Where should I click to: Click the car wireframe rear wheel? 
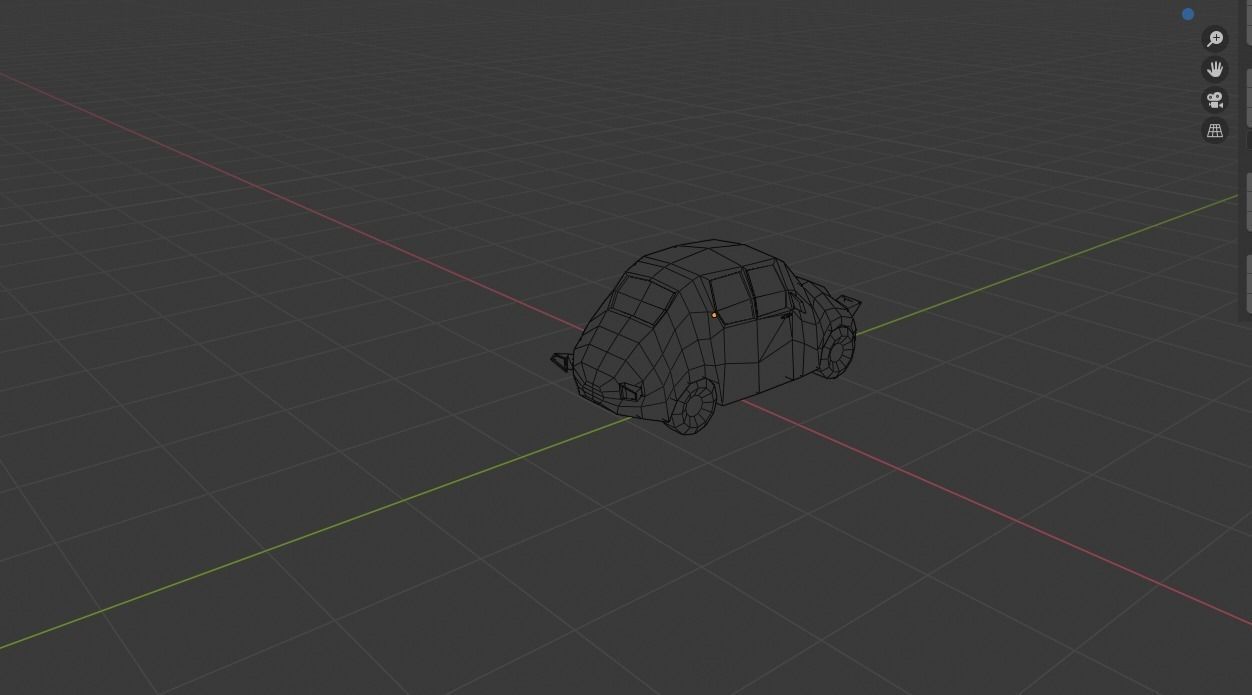[692, 405]
